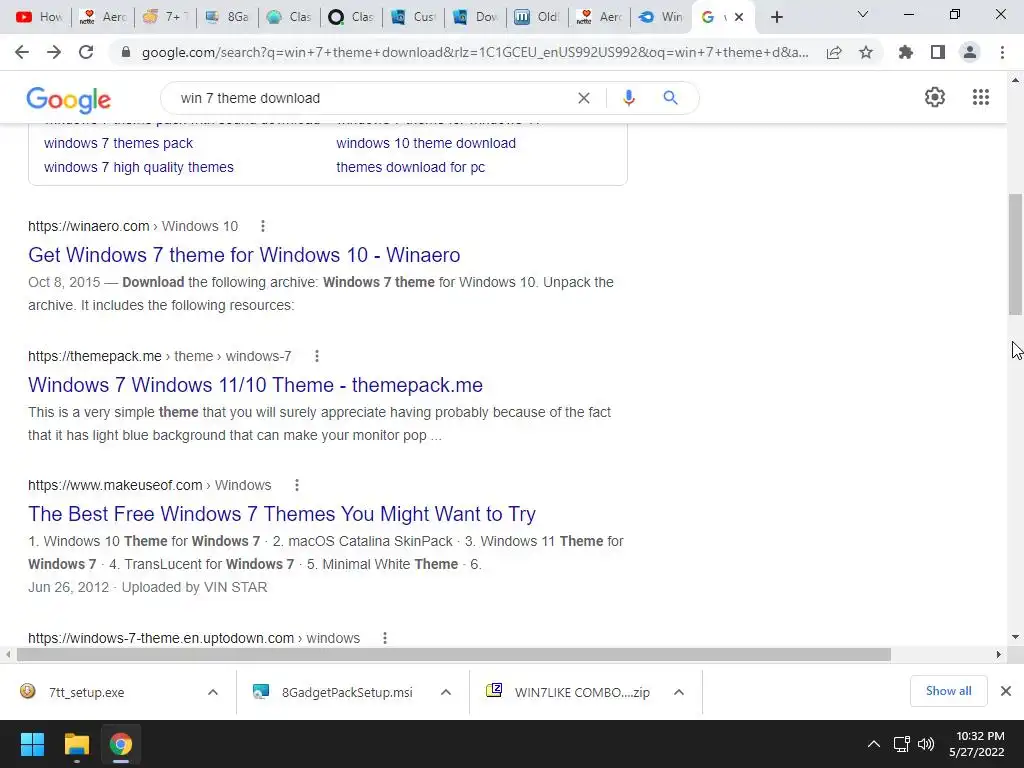Viewport: 1024px width, 768px height.
Task: Open more options for uptodown.com result
Action: tap(385, 638)
